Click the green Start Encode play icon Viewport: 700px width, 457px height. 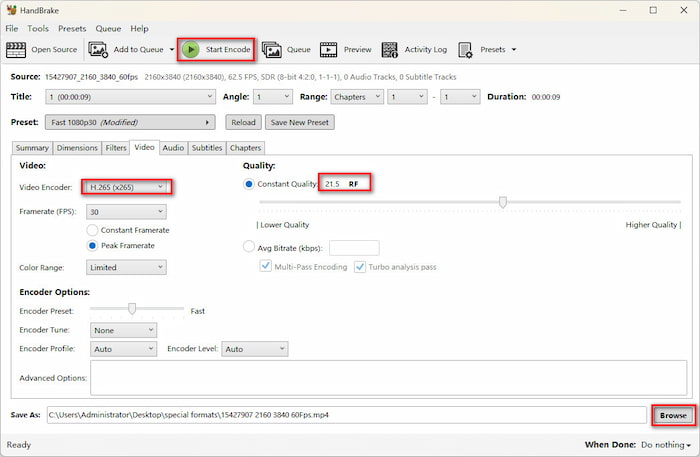tap(191, 50)
